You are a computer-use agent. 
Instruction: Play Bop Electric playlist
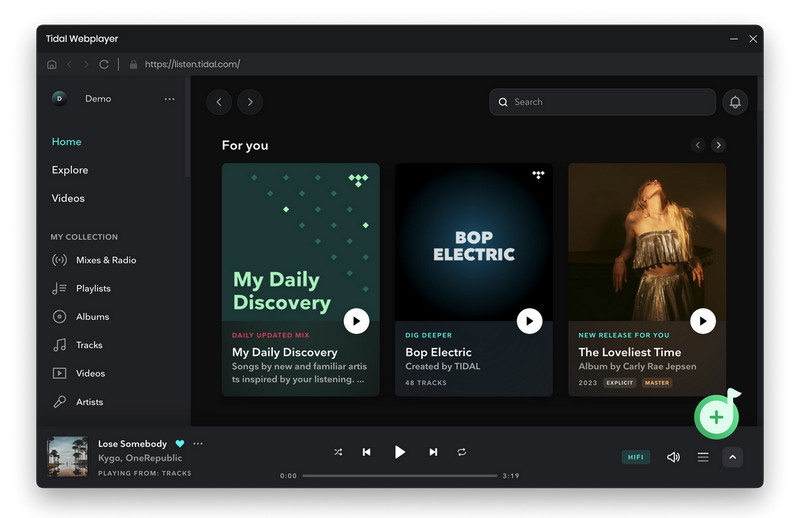[x=529, y=321]
